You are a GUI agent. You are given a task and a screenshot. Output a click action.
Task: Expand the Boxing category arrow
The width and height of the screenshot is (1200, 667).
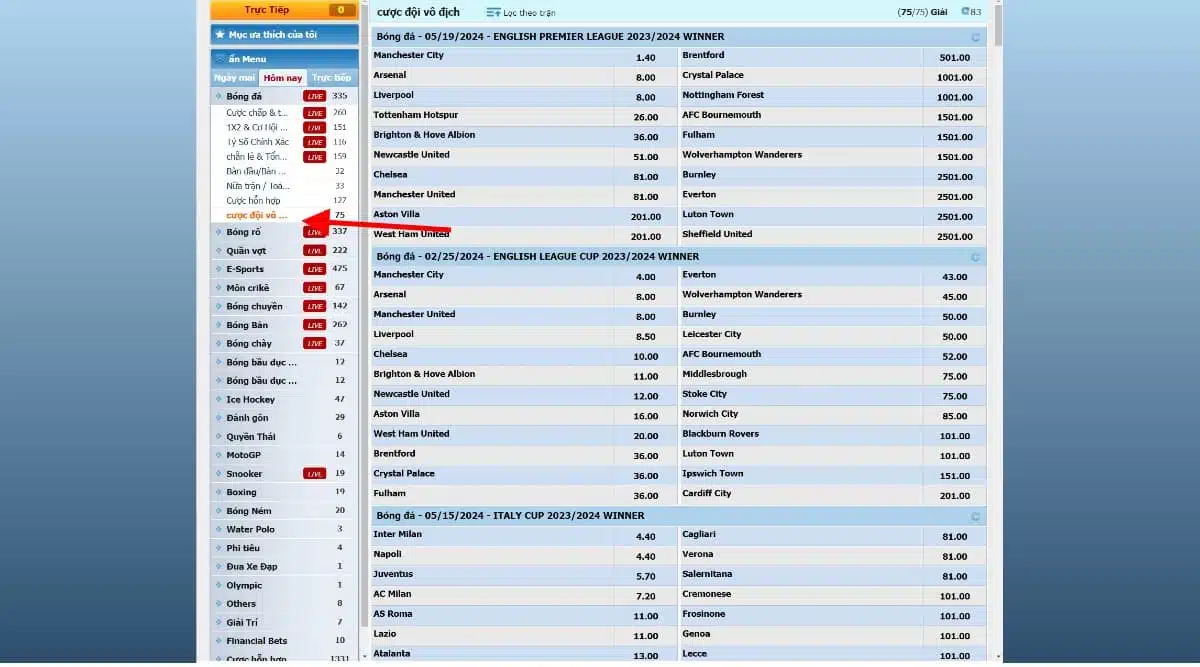218,492
